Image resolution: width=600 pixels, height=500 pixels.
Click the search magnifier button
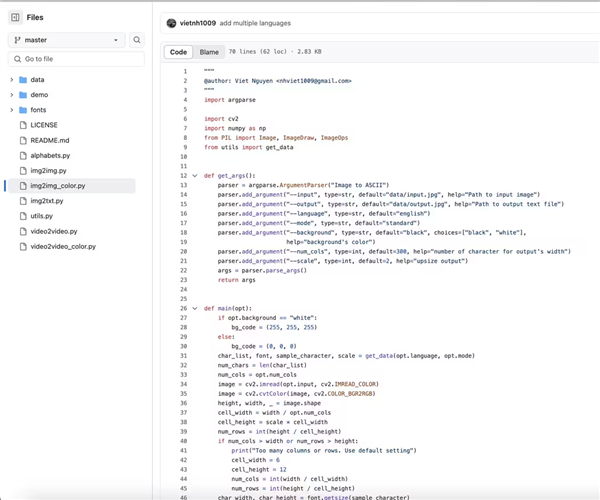[x=137, y=40]
